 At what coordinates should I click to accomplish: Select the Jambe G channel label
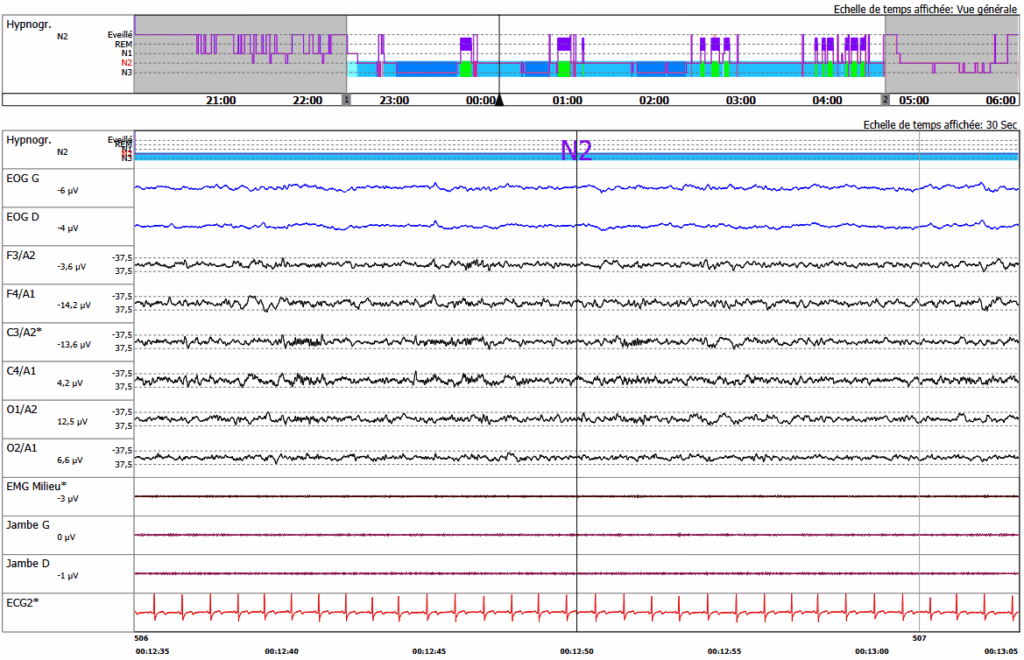[x=25, y=525]
